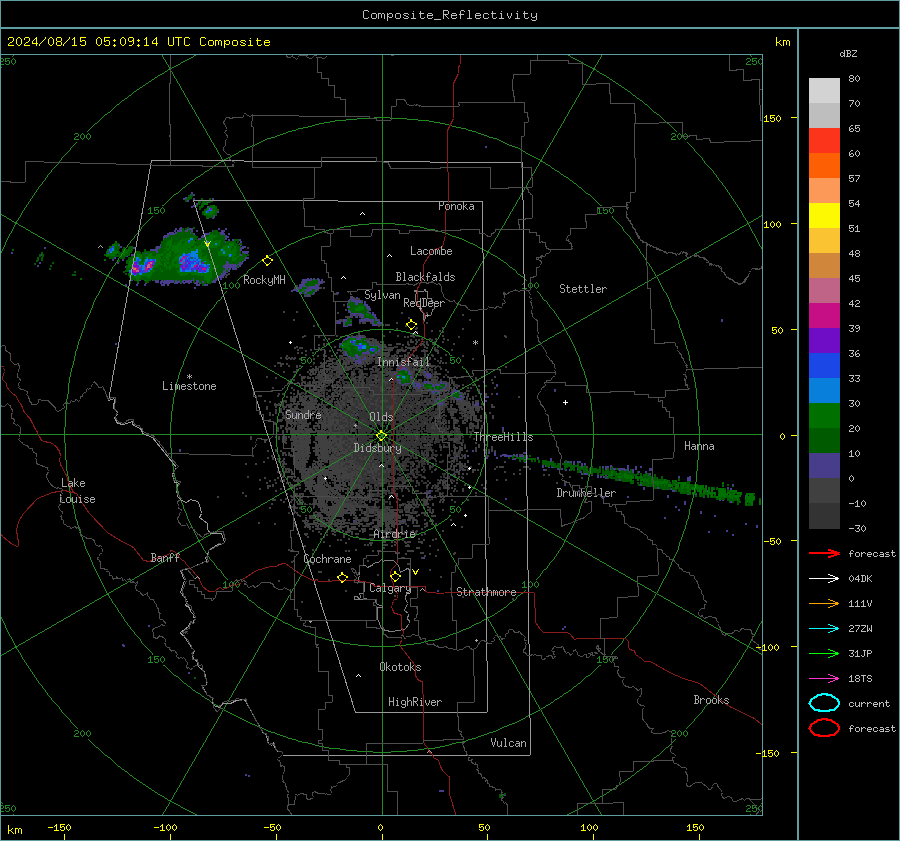Click the white plus marker west of Hanna
This screenshot has width=900, height=841.
(x=565, y=402)
